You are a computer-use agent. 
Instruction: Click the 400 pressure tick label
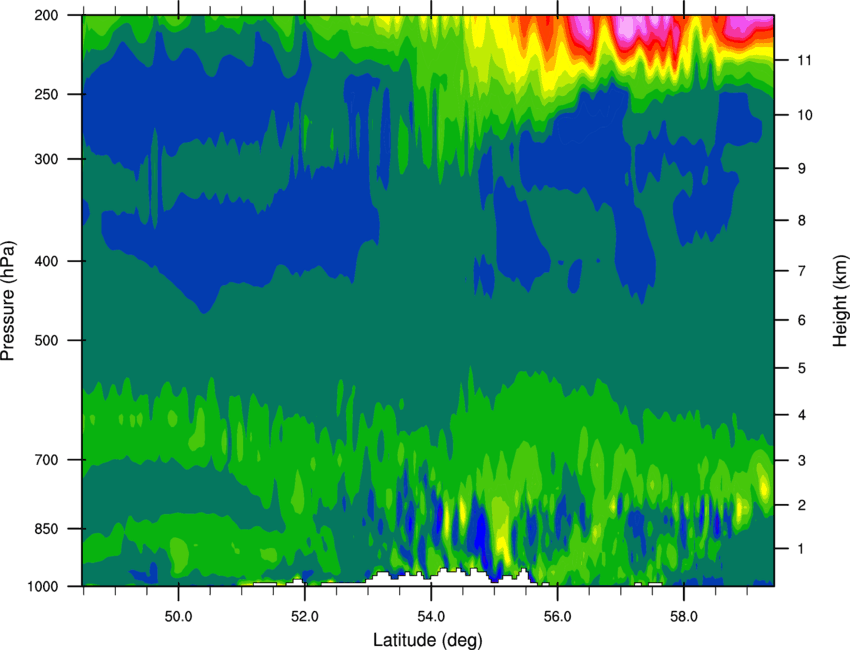point(46,261)
